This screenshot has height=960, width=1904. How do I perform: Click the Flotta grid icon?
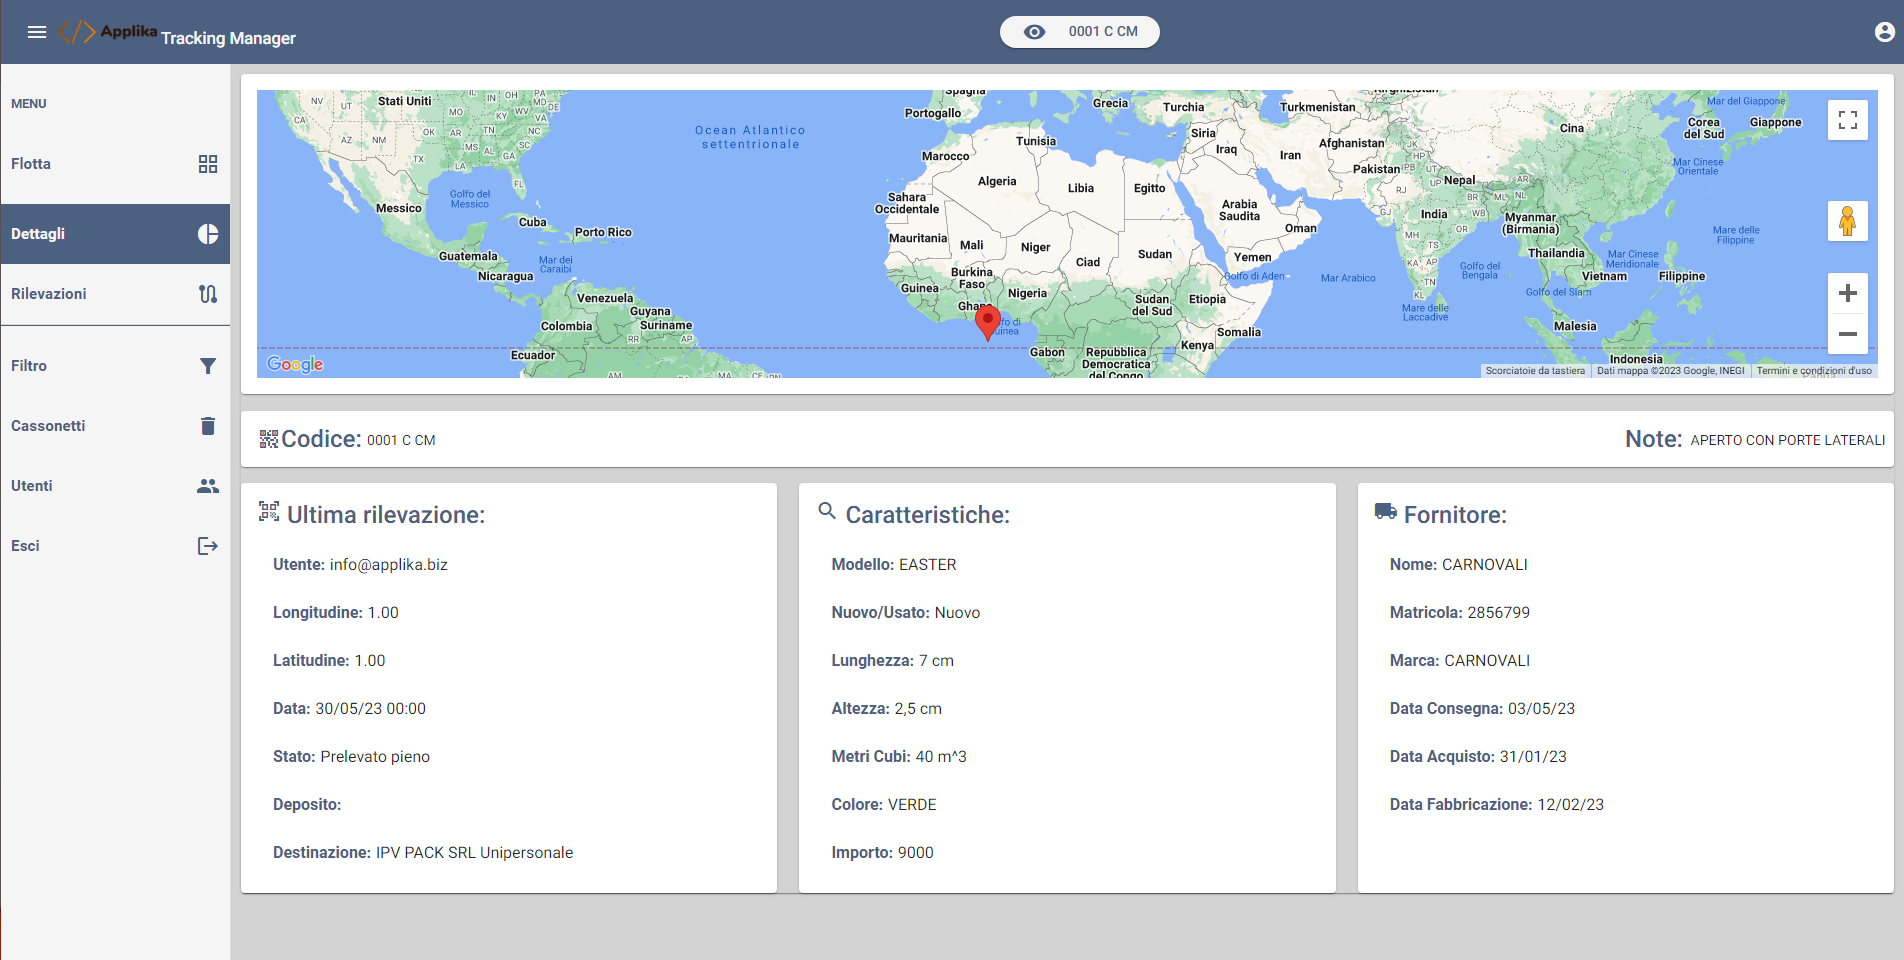point(208,164)
